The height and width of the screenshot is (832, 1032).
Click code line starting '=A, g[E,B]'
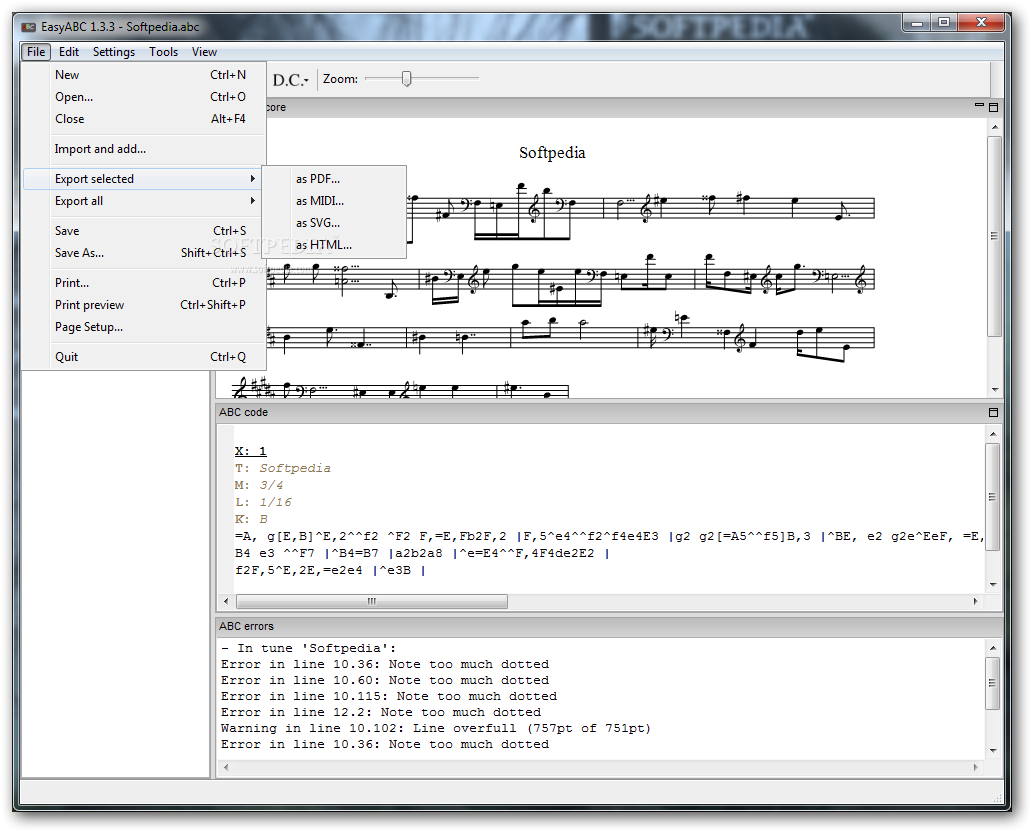point(609,536)
